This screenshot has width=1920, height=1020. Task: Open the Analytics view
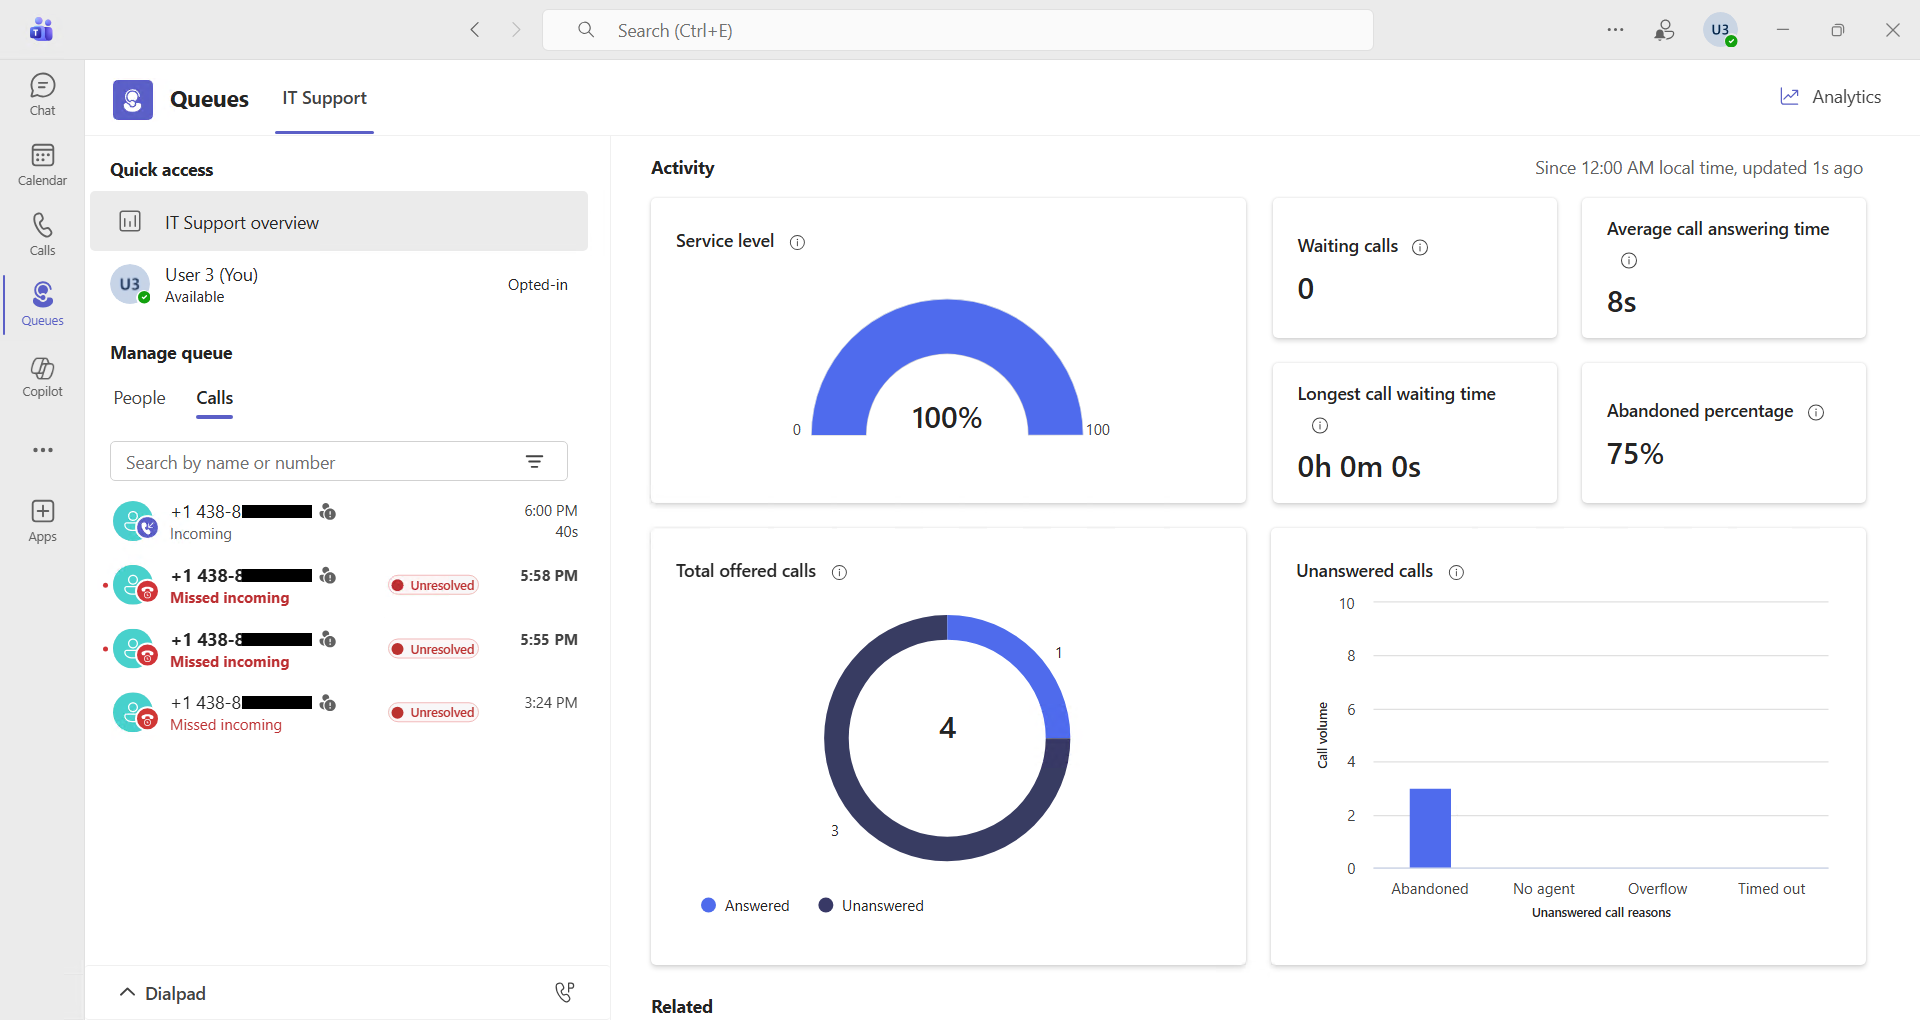click(1830, 97)
